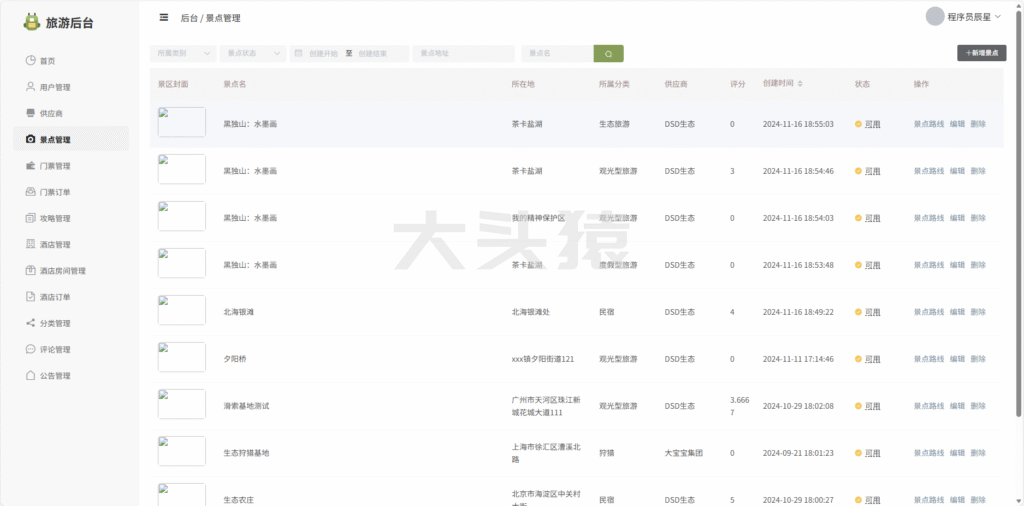Expand the 程序员辰星 user menu
Screen dimensions: 1024x506
[x=974, y=18]
